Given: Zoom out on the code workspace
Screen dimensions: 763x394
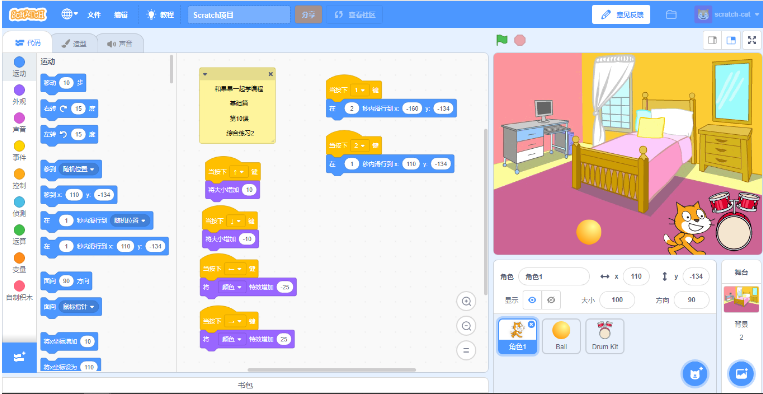Looking at the screenshot, I should click(x=466, y=326).
